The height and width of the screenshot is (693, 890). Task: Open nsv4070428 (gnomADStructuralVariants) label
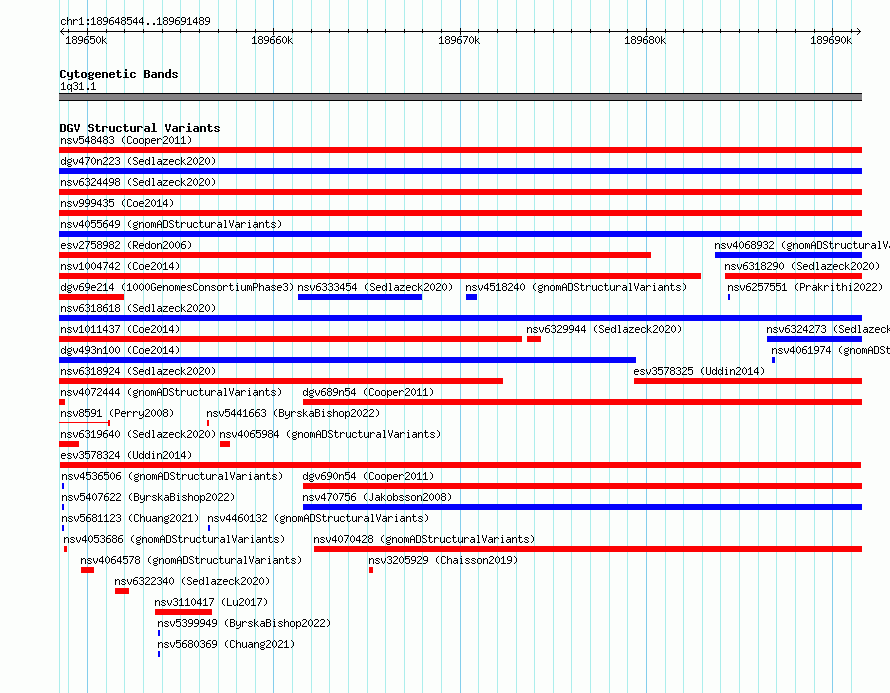point(424,539)
